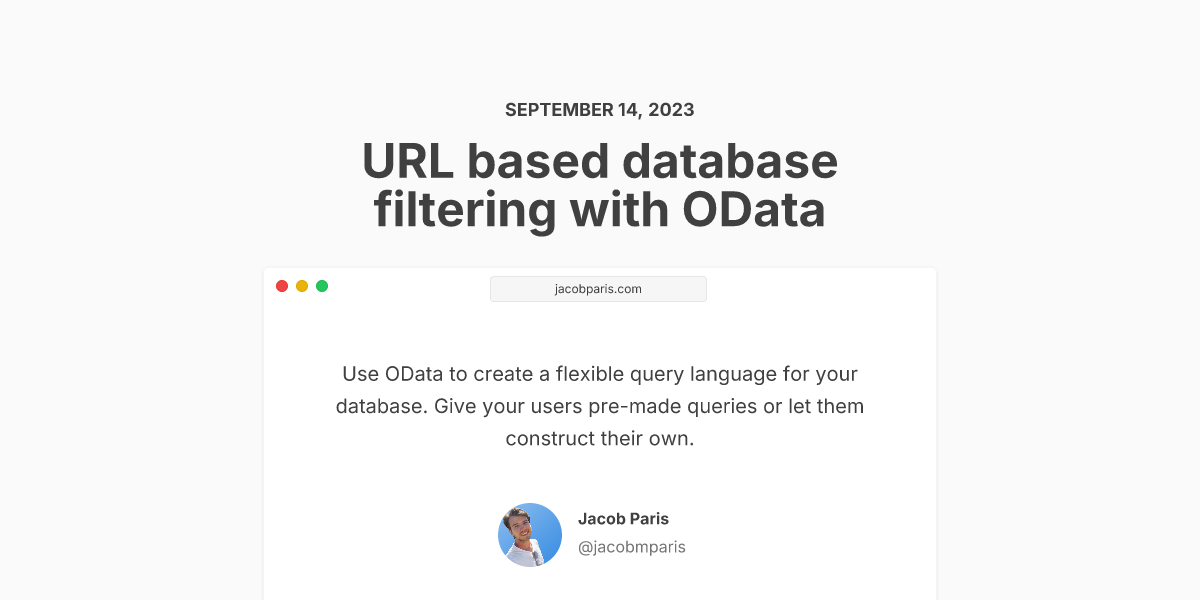Image resolution: width=1200 pixels, height=600 pixels.
Task: Select the Jacob Paris author name
Action: 623,519
